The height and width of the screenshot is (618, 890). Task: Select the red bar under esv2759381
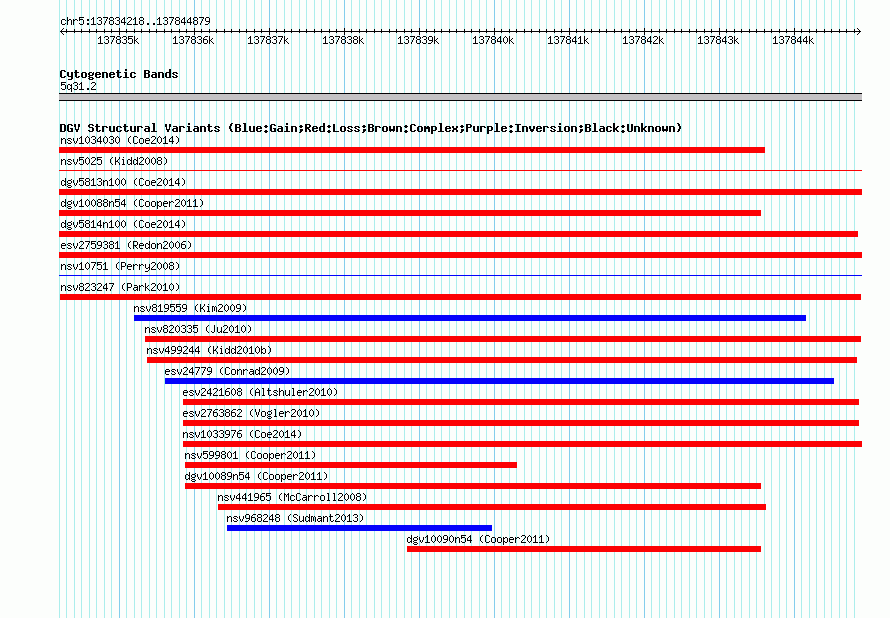pyautogui.click(x=460, y=255)
